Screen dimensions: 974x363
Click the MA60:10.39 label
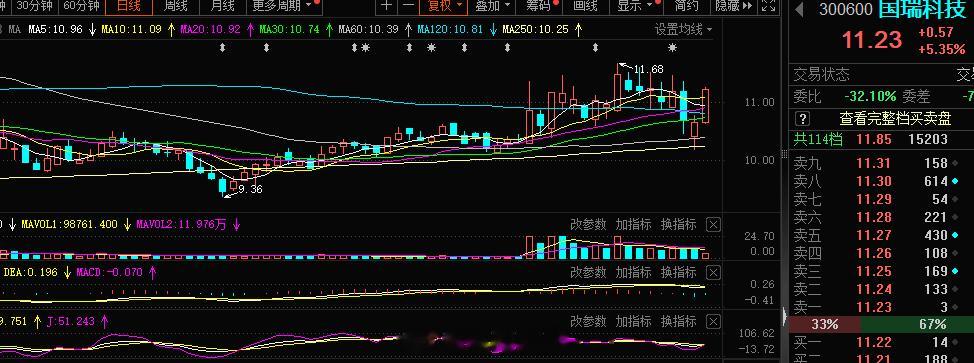(368, 29)
